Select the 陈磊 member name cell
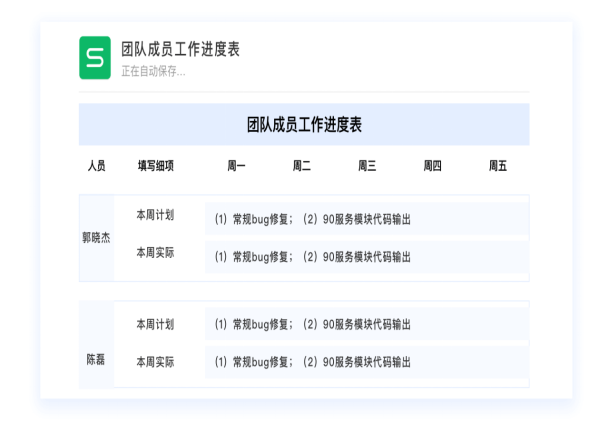Screen dimensions: 609x439 point(96,358)
